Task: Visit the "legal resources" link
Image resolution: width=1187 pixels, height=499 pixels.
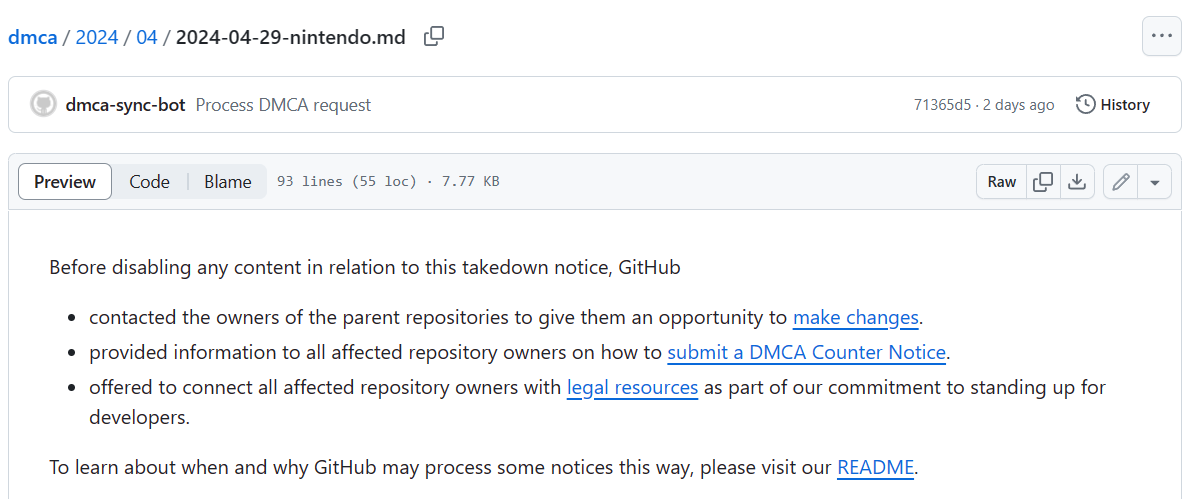Action: point(632,387)
